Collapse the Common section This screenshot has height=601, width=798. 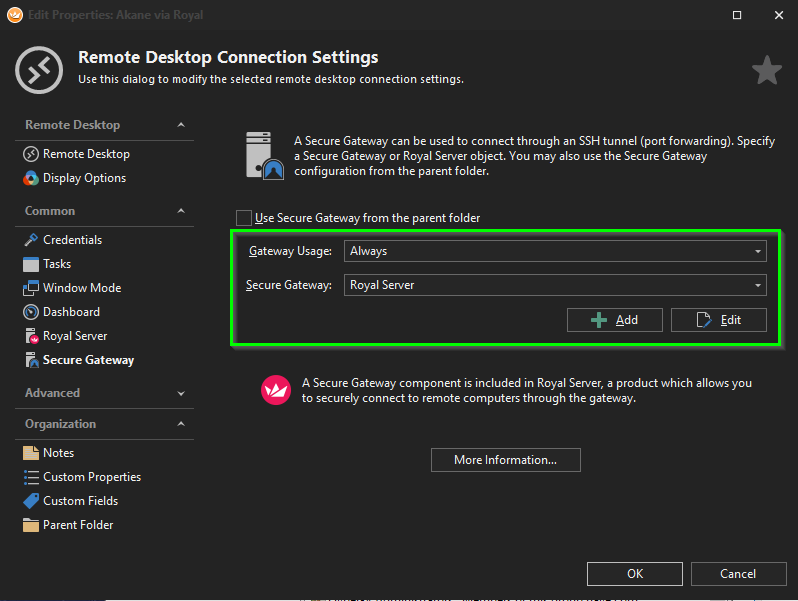(x=181, y=211)
